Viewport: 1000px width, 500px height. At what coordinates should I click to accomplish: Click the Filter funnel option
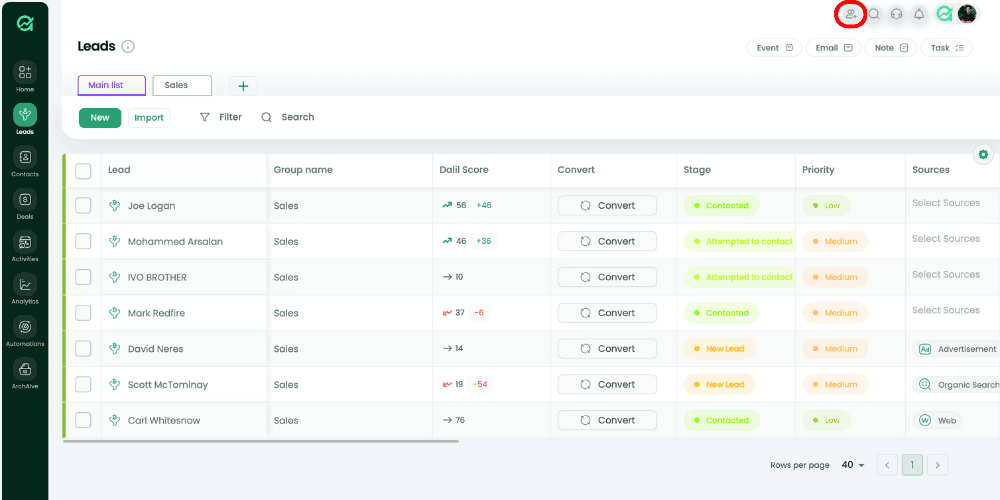click(221, 117)
